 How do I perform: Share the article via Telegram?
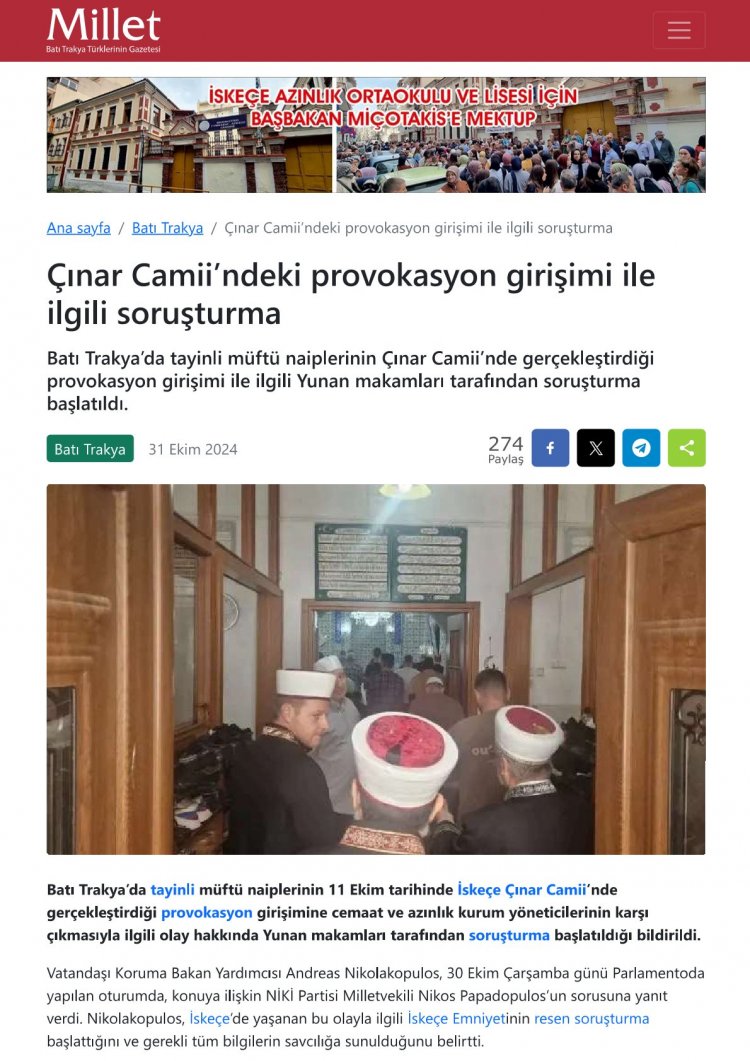[x=641, y=448]
